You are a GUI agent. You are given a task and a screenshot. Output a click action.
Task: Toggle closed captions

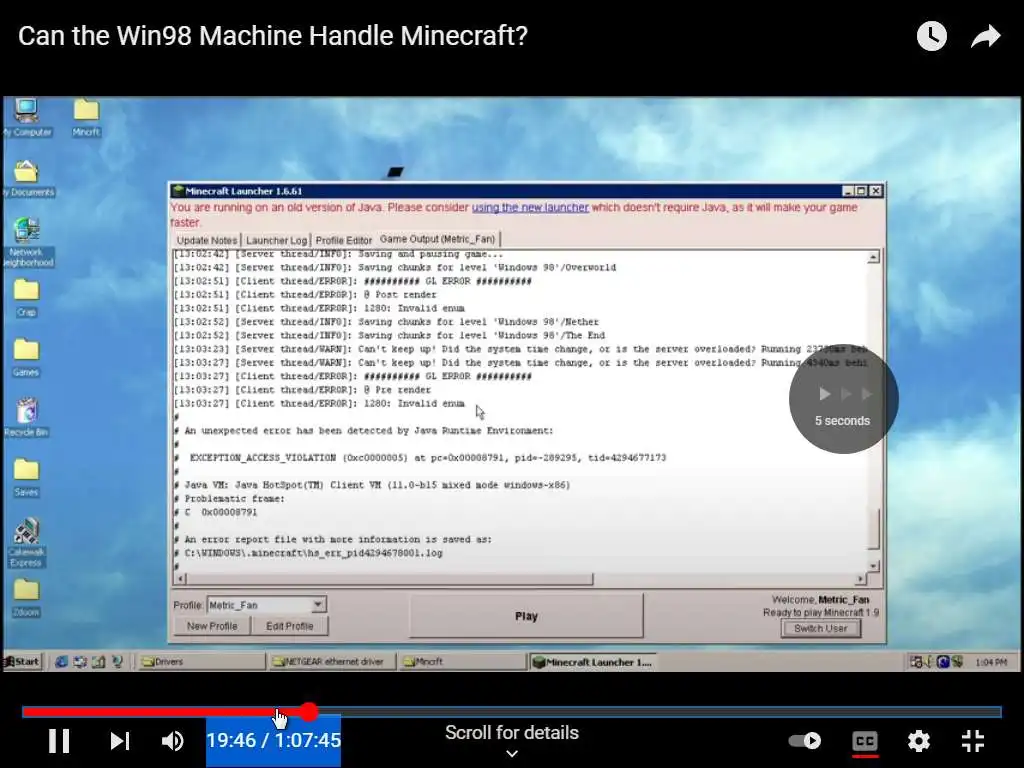click(x=865, y=741)
